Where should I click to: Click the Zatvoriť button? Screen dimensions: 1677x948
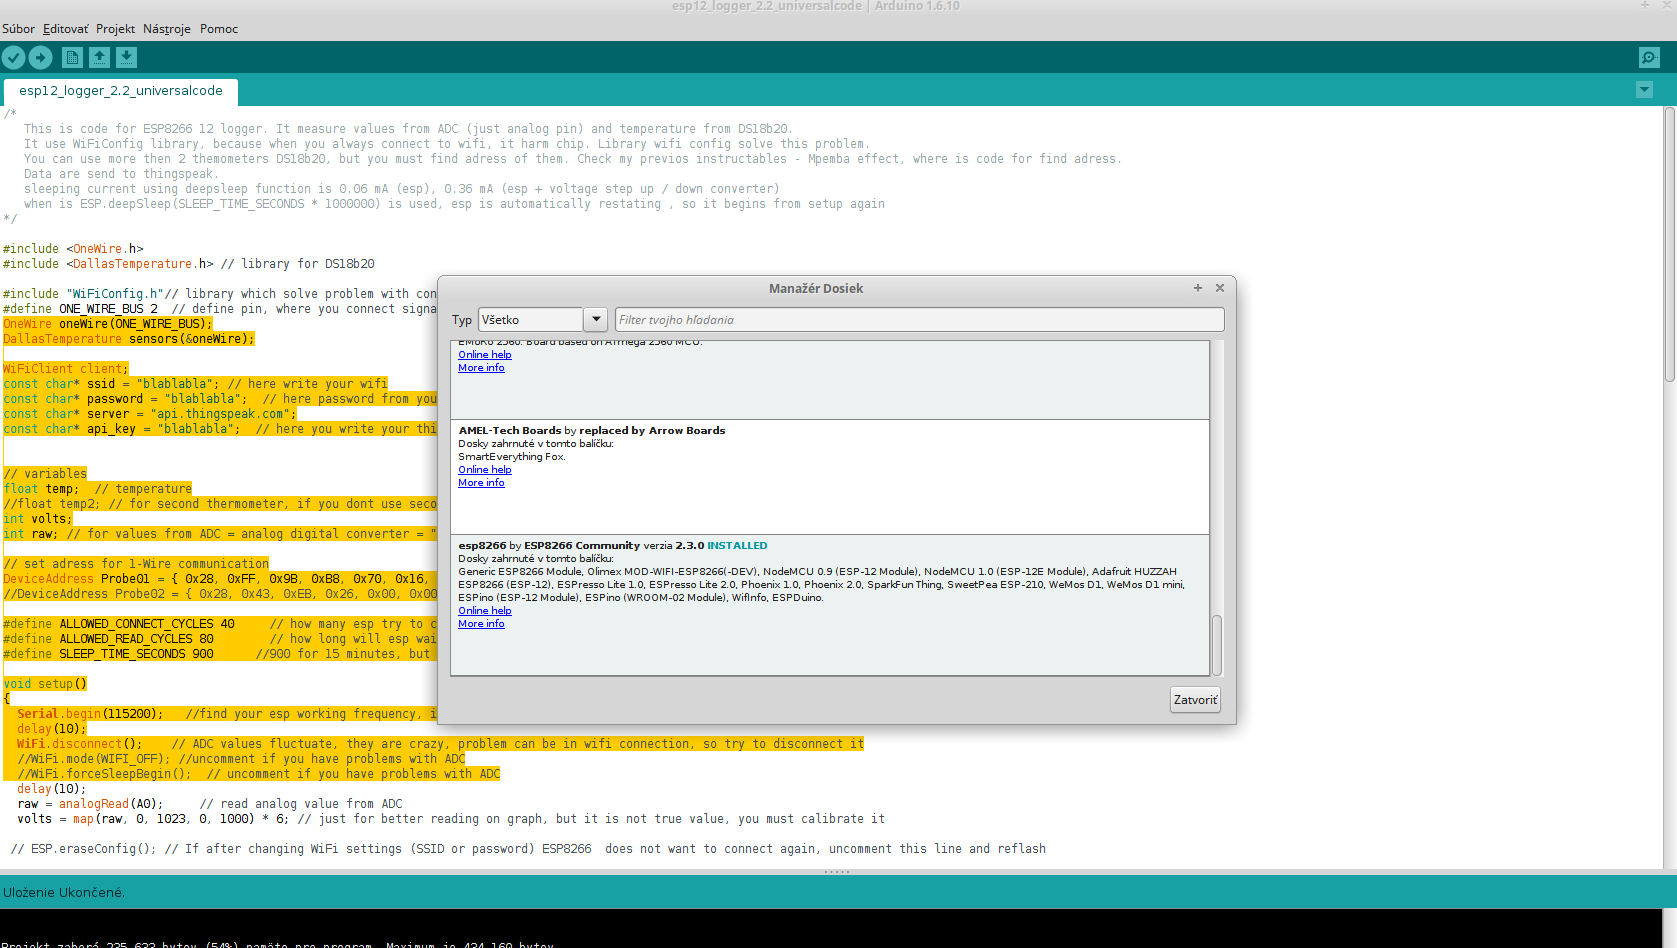[1195, 700]
